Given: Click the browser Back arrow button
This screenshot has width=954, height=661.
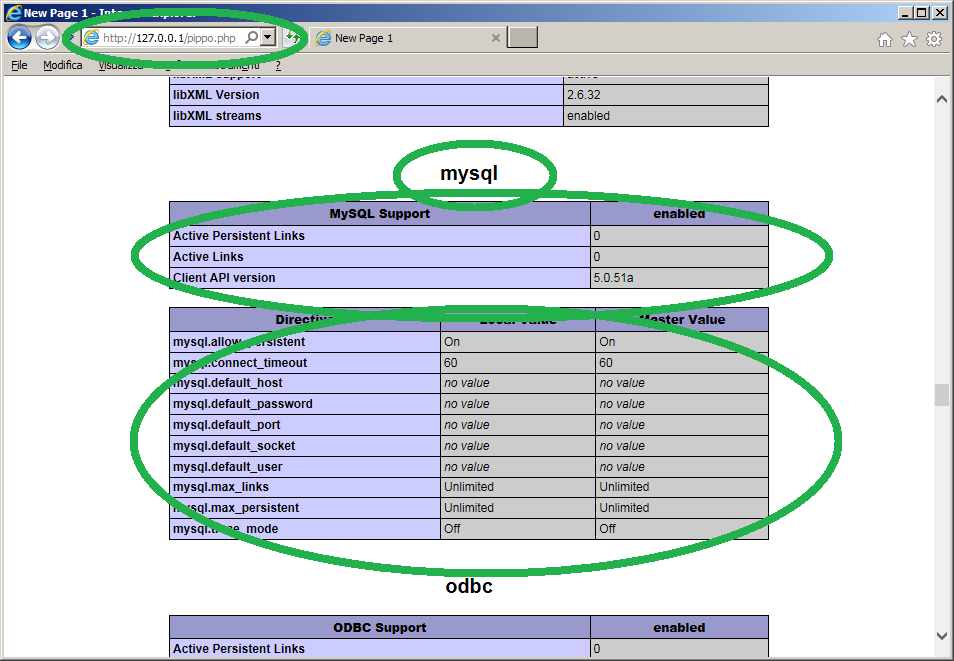Looking at the screenshot, I should pyautogui.click(x=19, y=38).
